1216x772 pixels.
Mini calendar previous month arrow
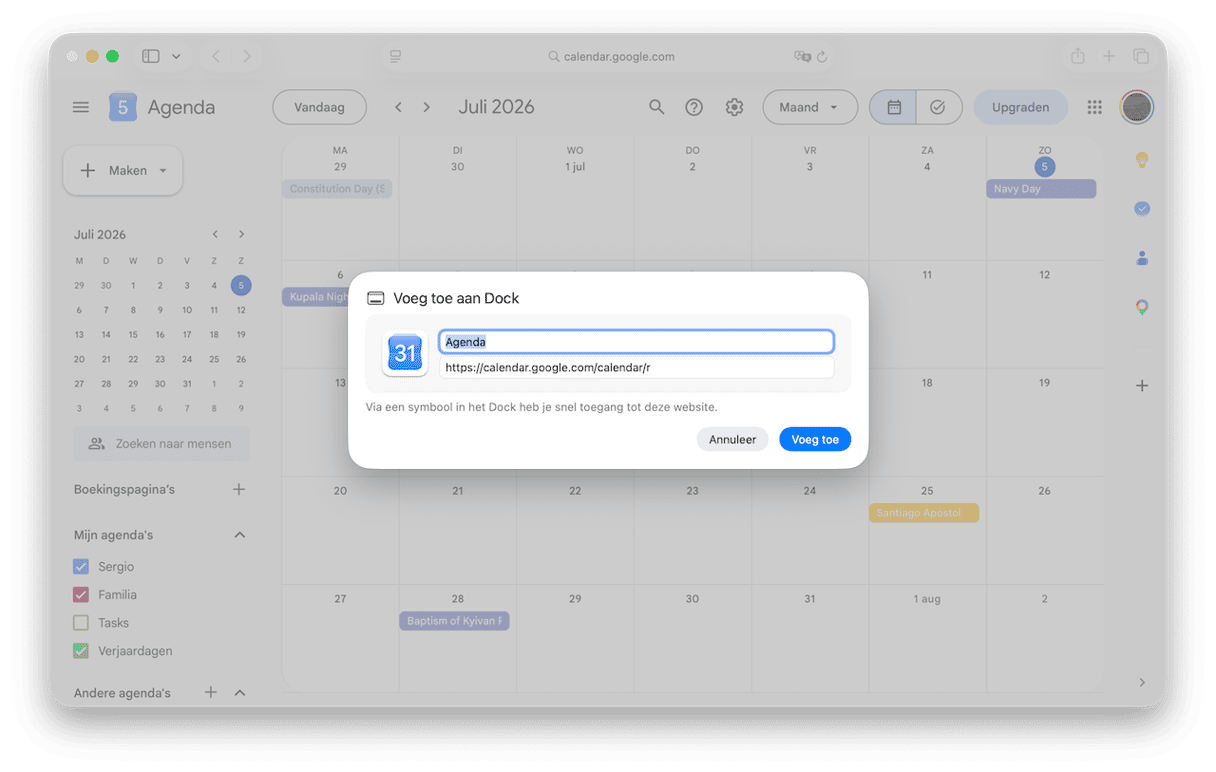215,234
